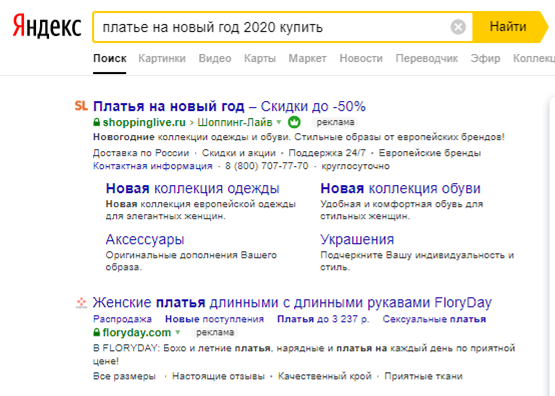This screenshot has height=396, width=555.
Task: Expand the dropdown arrow next to floryday.com
Action: click(x=178, y=333)
